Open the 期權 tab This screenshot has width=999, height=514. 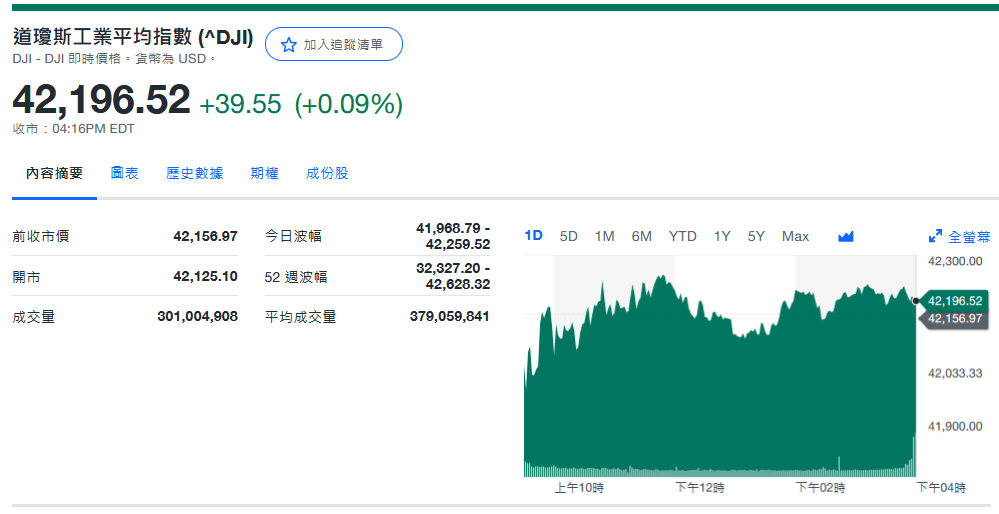pyautogui.click(x=264, y=173)
